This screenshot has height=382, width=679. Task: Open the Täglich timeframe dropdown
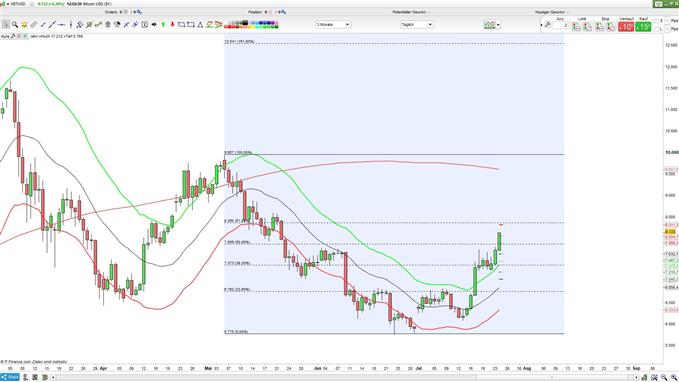click(x=417, y=25)
